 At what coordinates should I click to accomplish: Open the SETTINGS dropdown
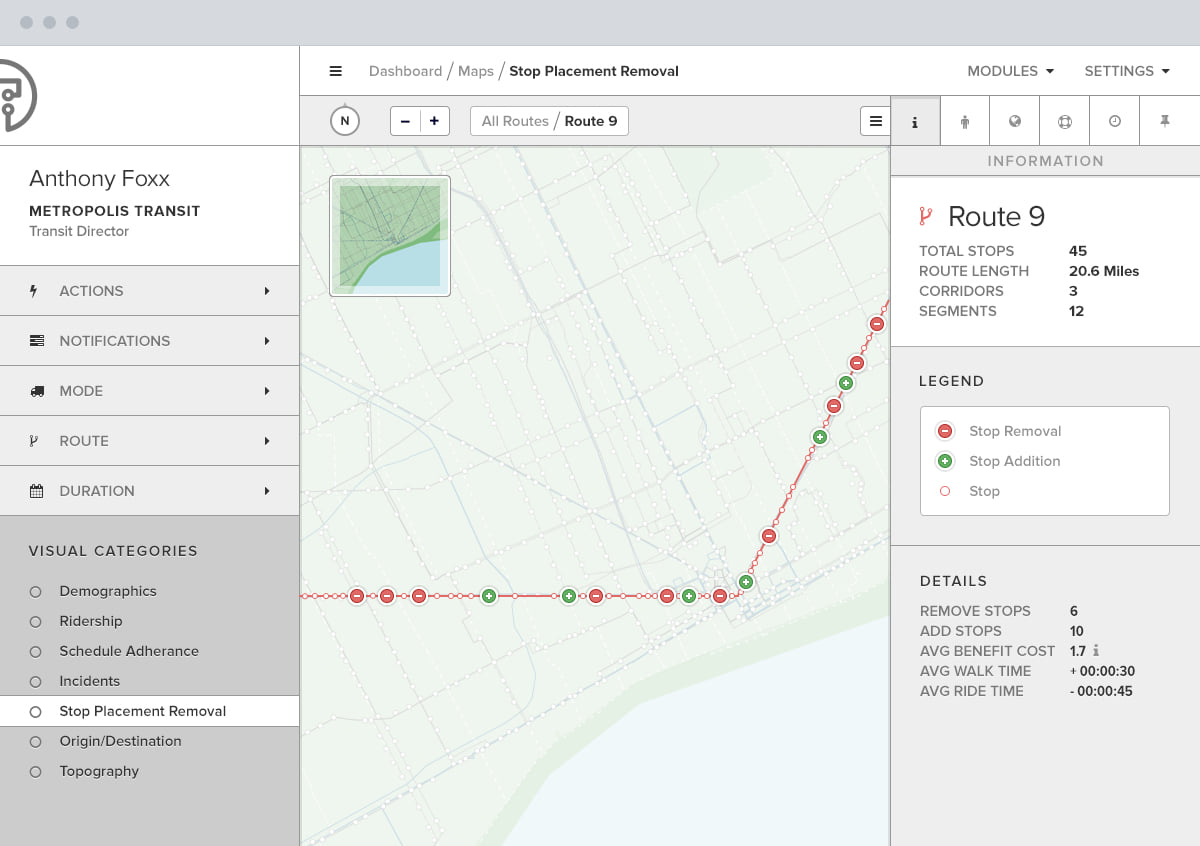pyautogui.click(x=1126, y=71)
